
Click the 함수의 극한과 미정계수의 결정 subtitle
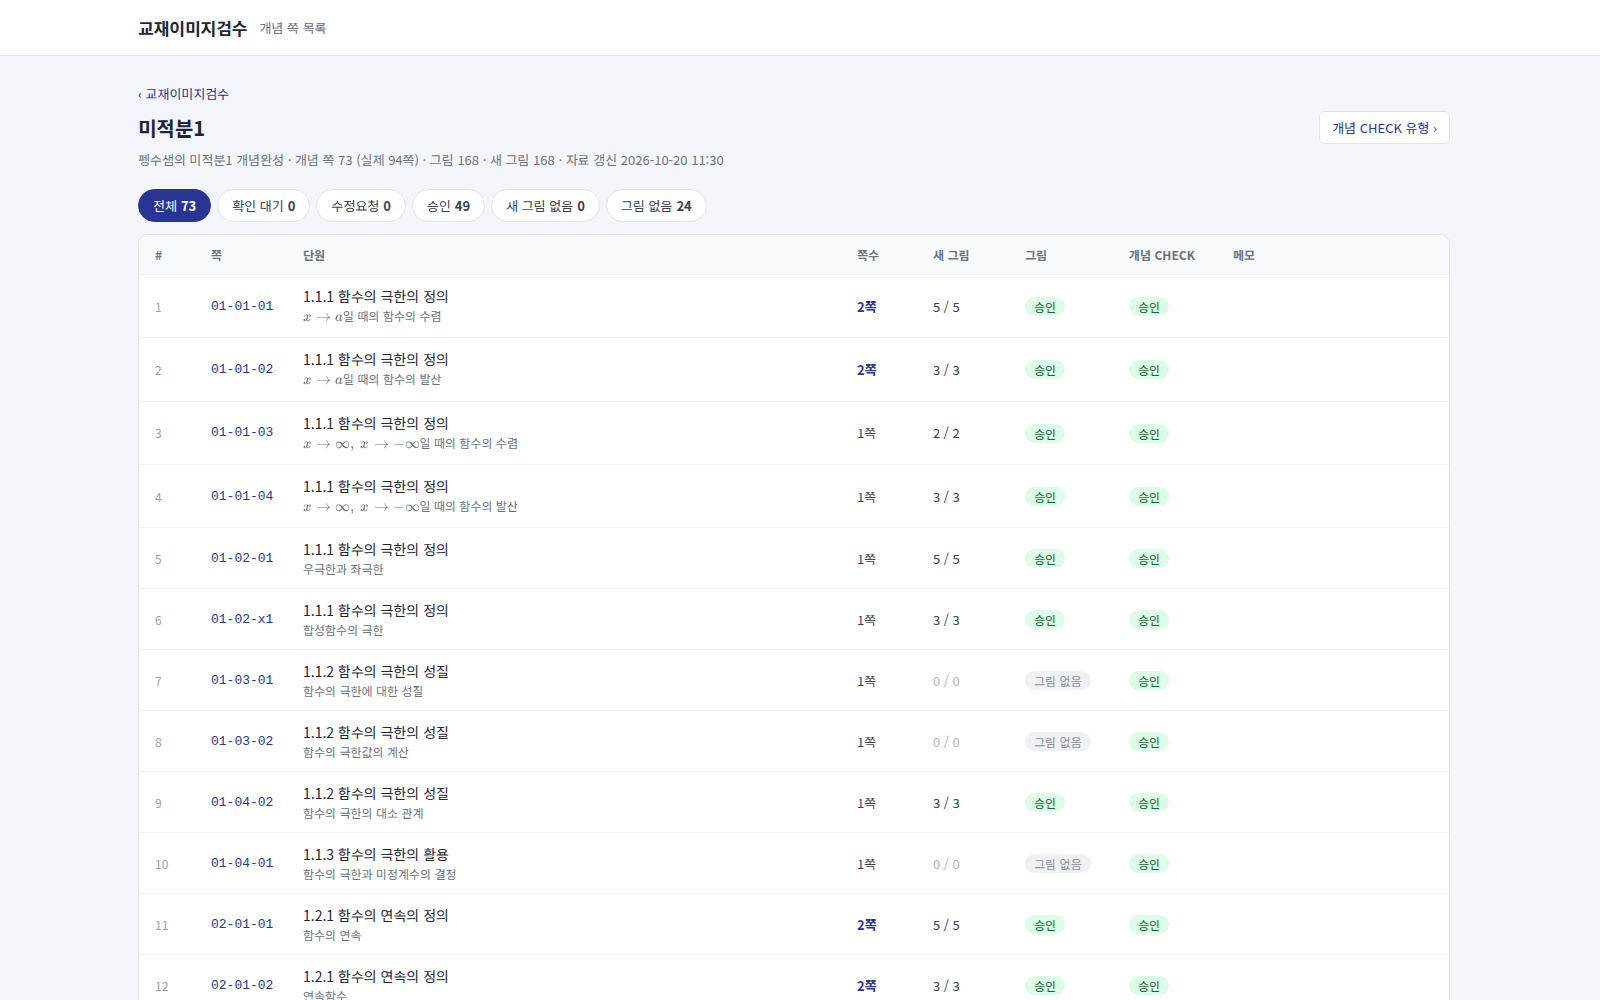[379, 875]
